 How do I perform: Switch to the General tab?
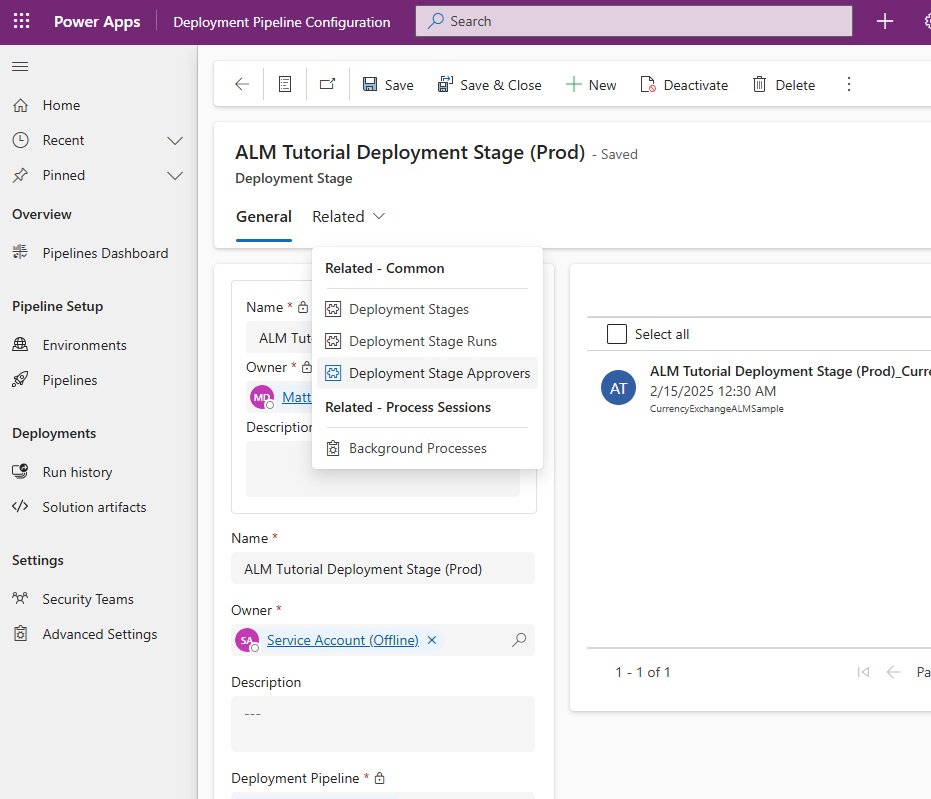click(264, 217)
